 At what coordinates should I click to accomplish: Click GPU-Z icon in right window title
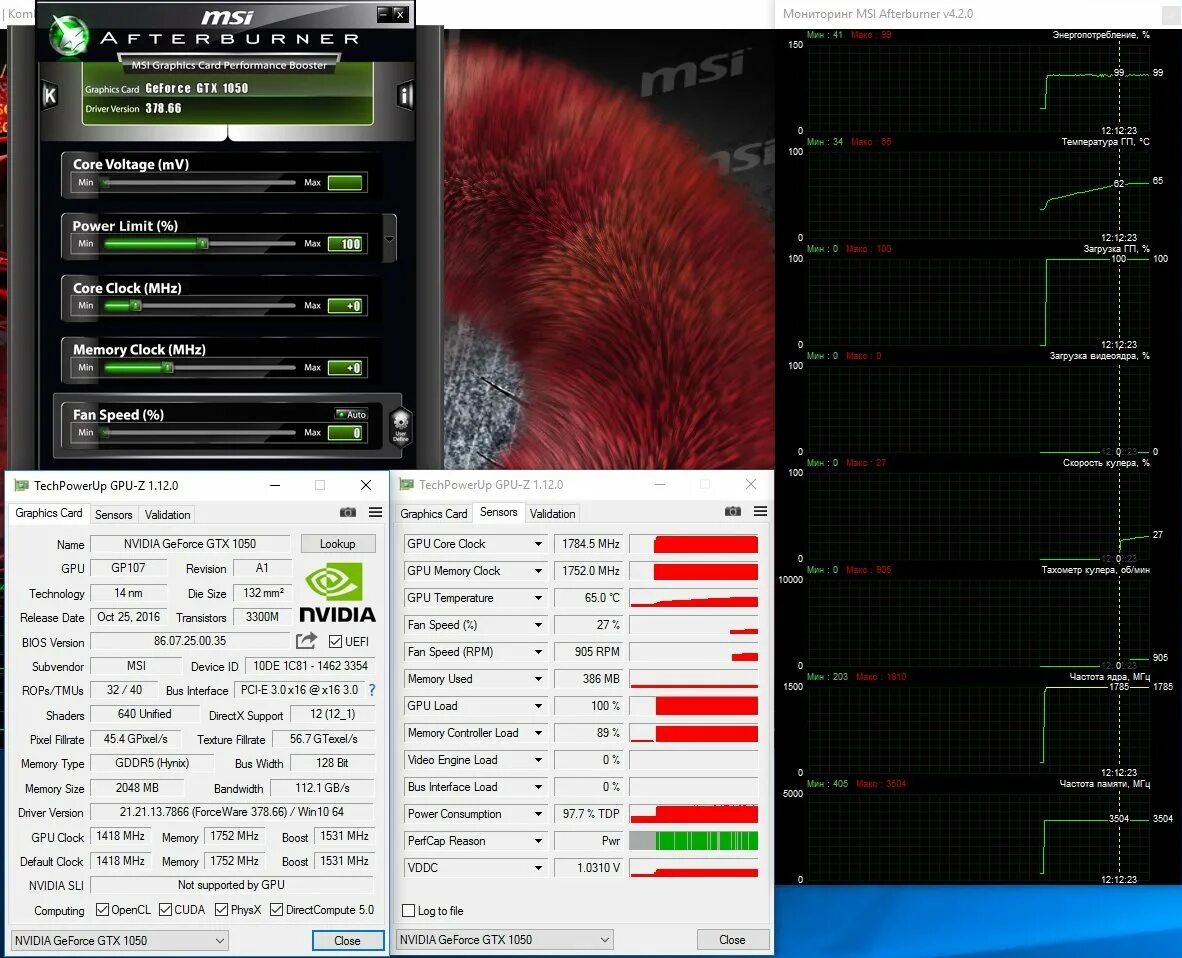(407, 485)
